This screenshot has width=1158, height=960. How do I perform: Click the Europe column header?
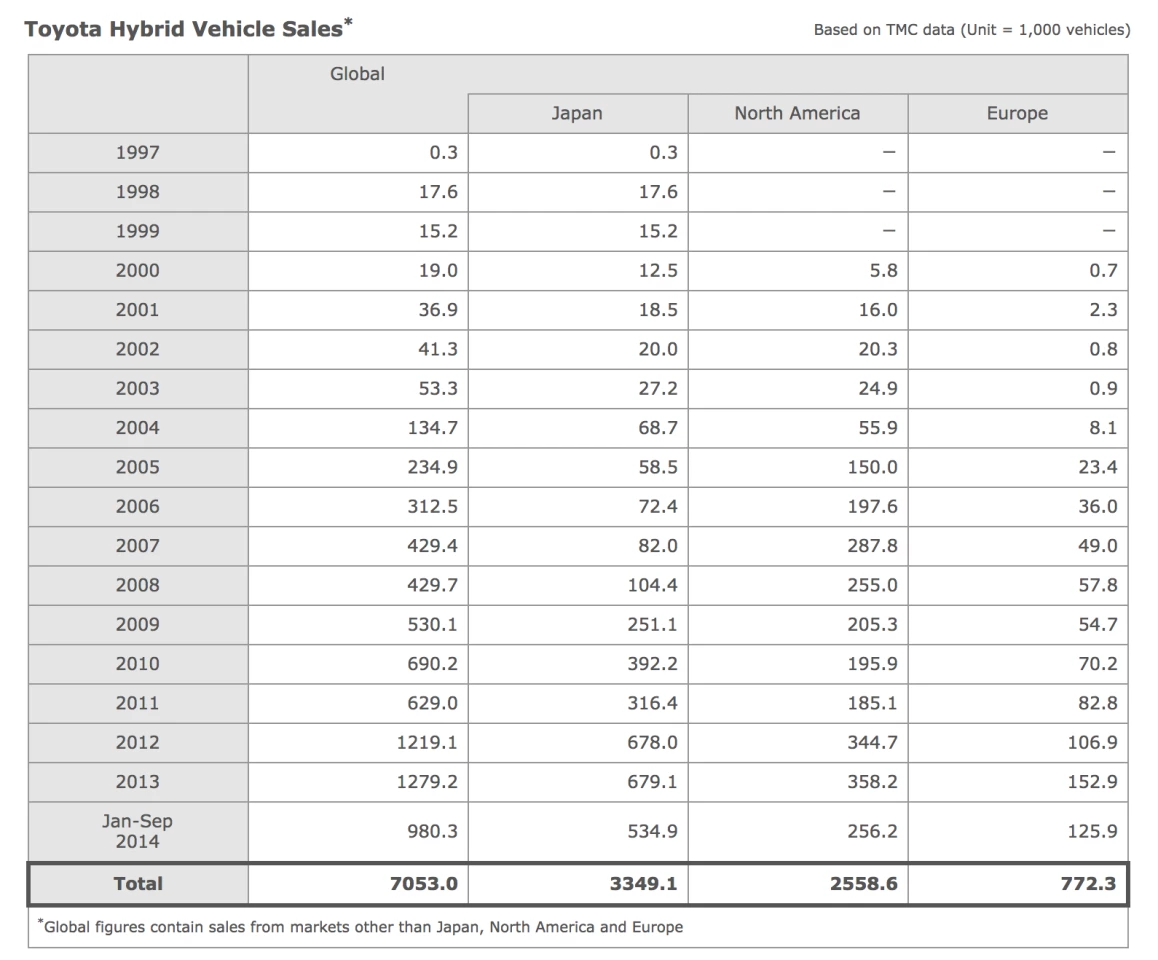pyautogui.click(x=1017, y=113)
